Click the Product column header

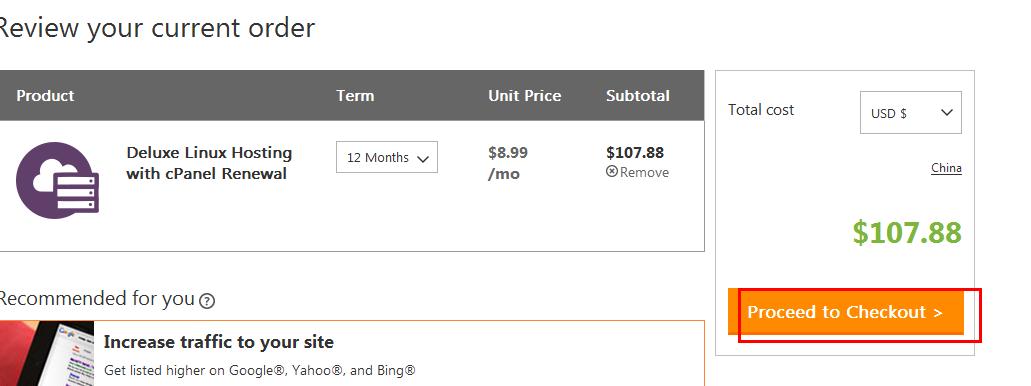pos(45,95)
